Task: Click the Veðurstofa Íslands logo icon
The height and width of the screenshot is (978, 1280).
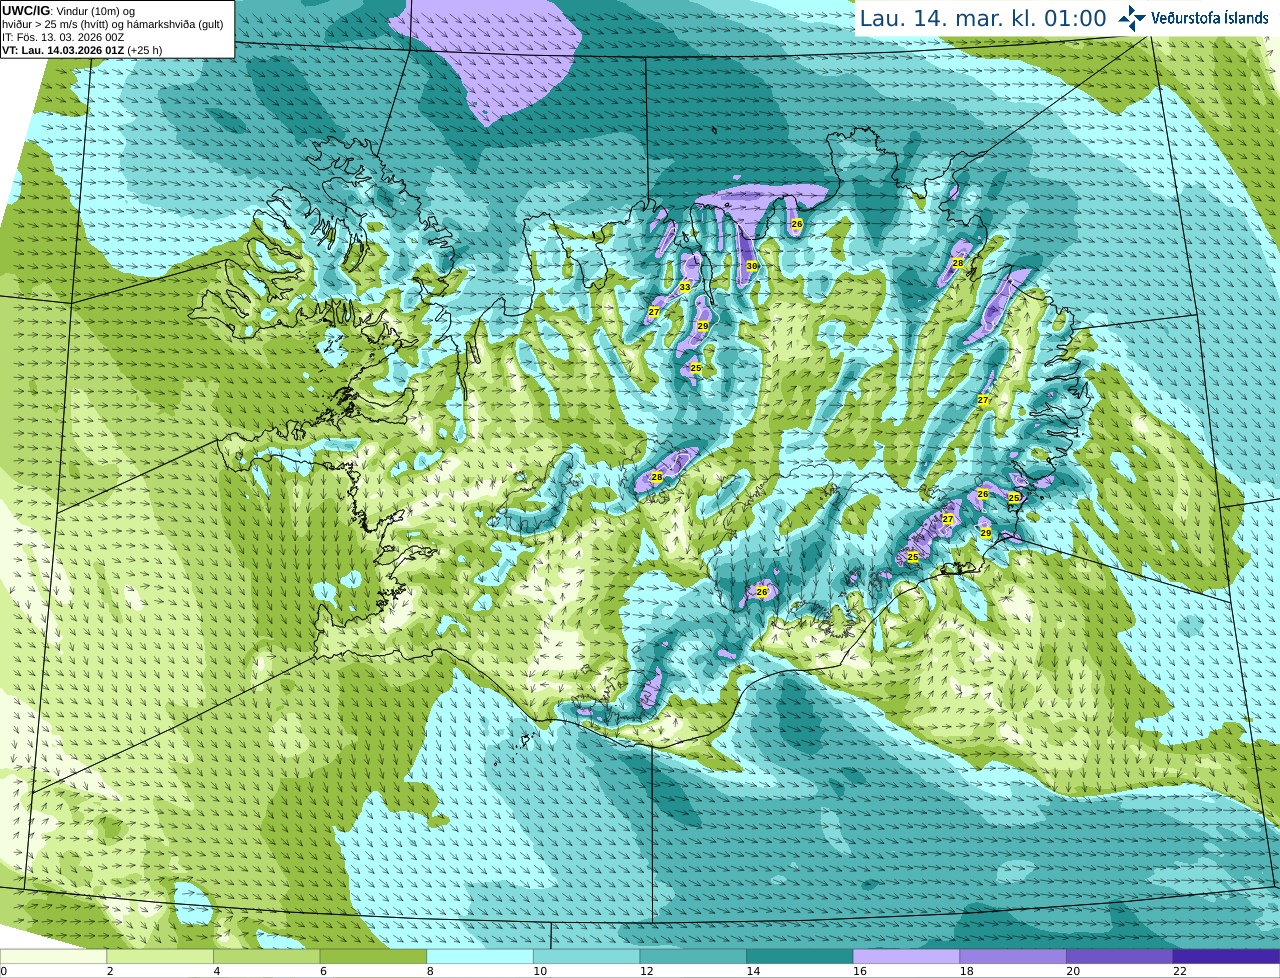Action: pyautogui.click(x=1132, y=18)
